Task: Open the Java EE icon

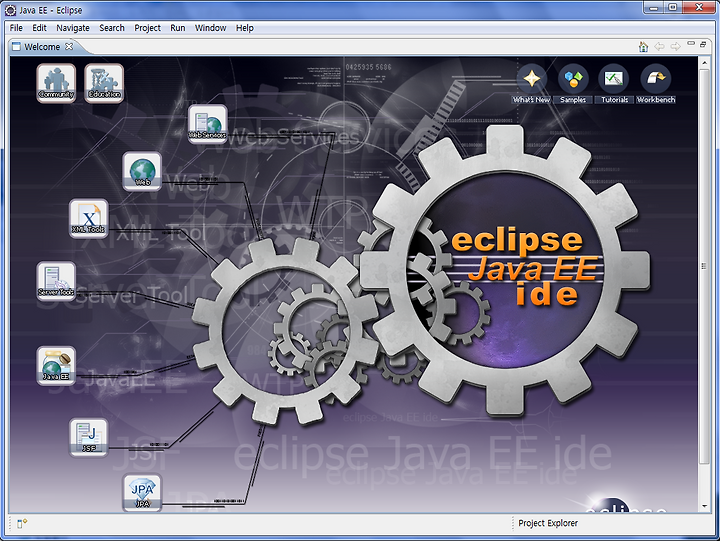Action: [x=56, y=366]
